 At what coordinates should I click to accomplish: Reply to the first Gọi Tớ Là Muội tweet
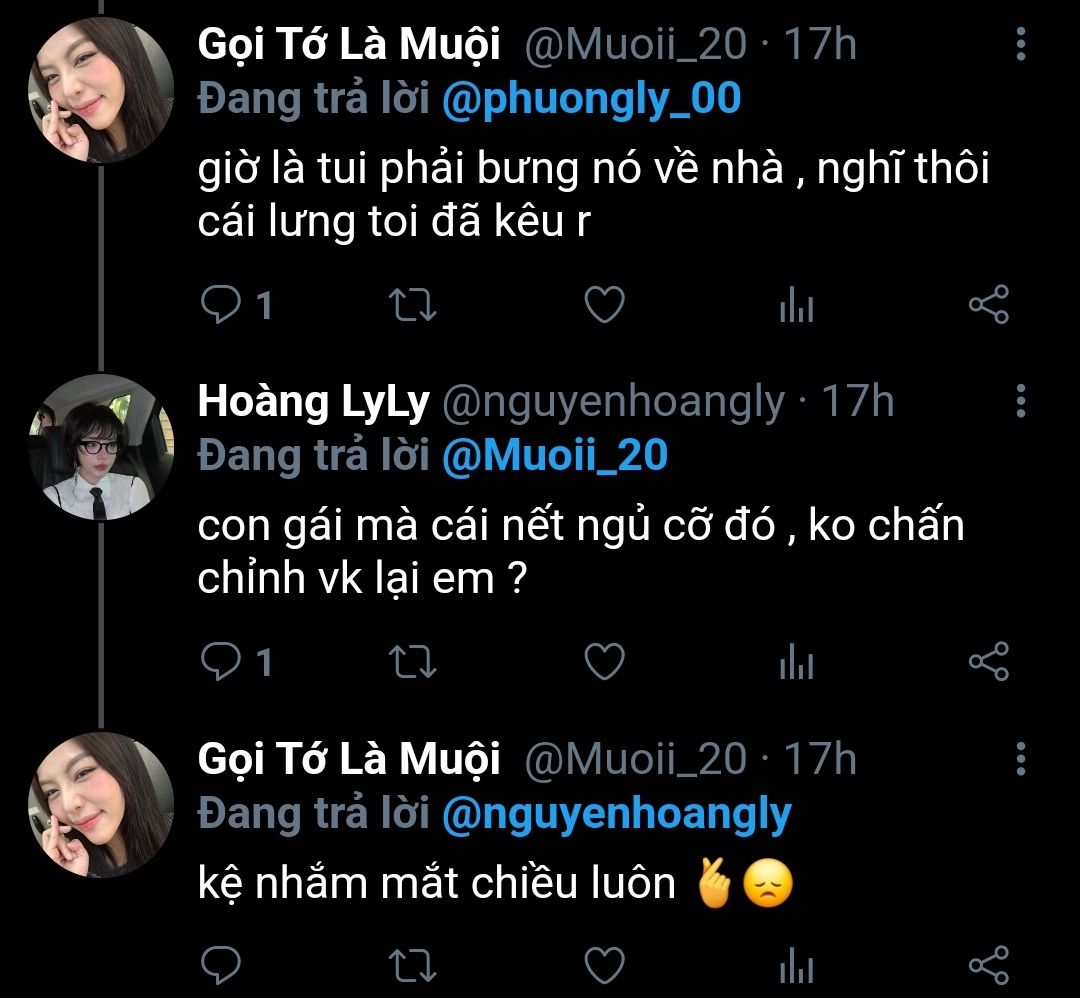click(220, 306)
